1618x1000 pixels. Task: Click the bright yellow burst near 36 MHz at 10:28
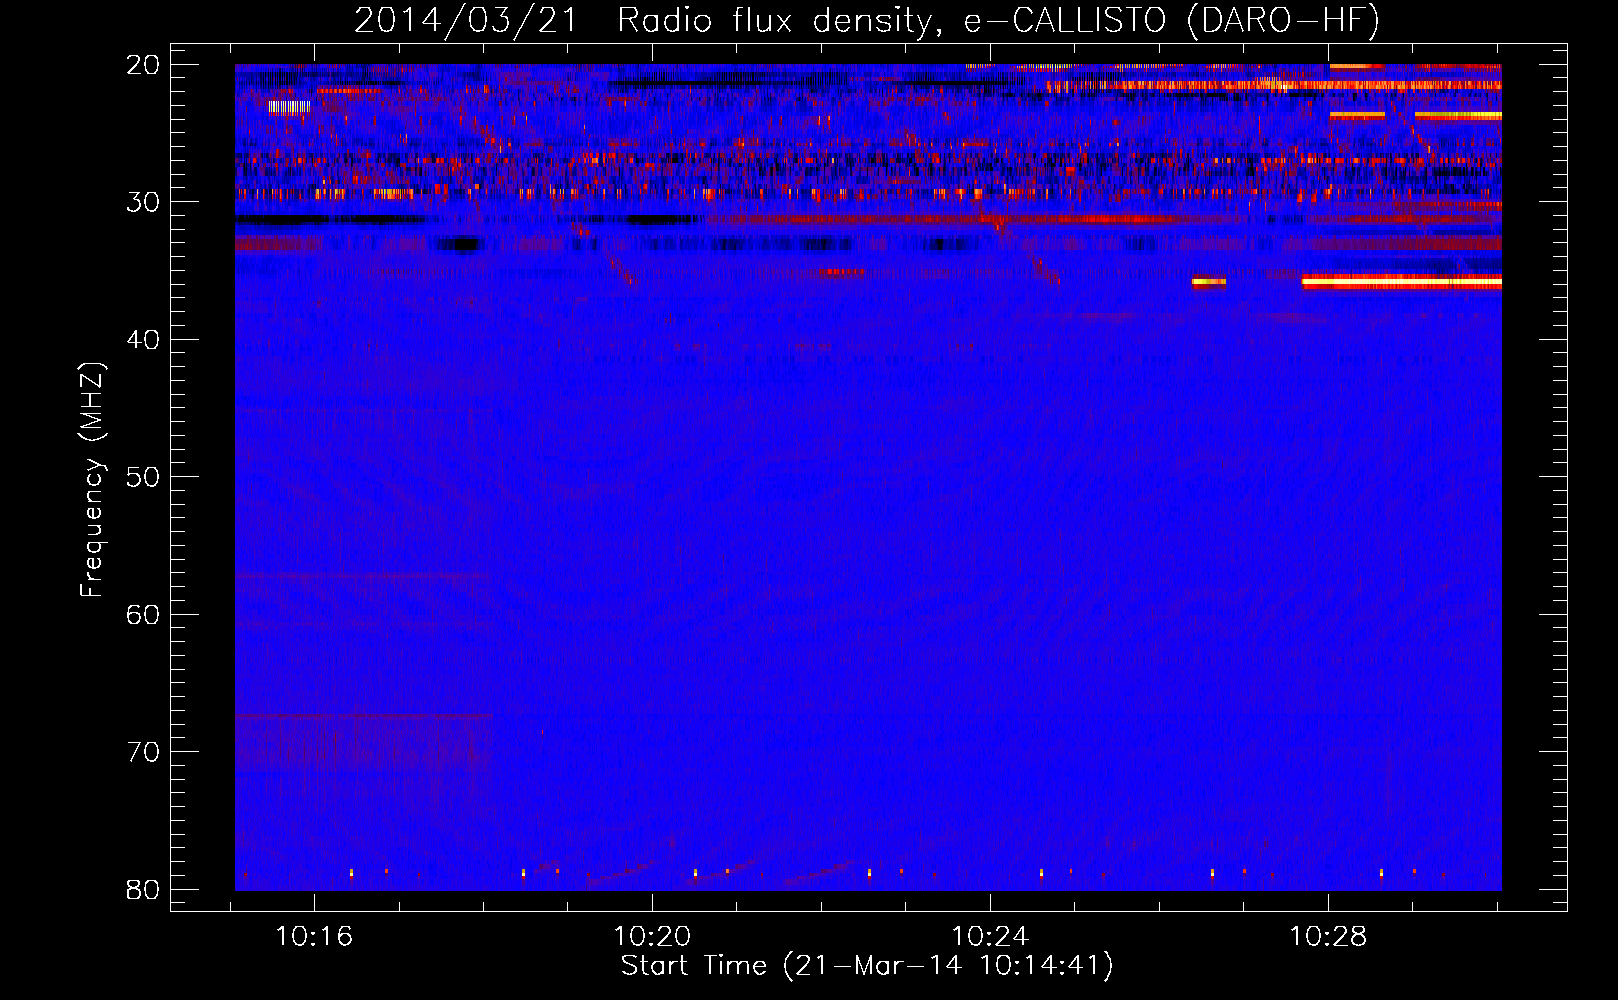[x=1401, y=282]
